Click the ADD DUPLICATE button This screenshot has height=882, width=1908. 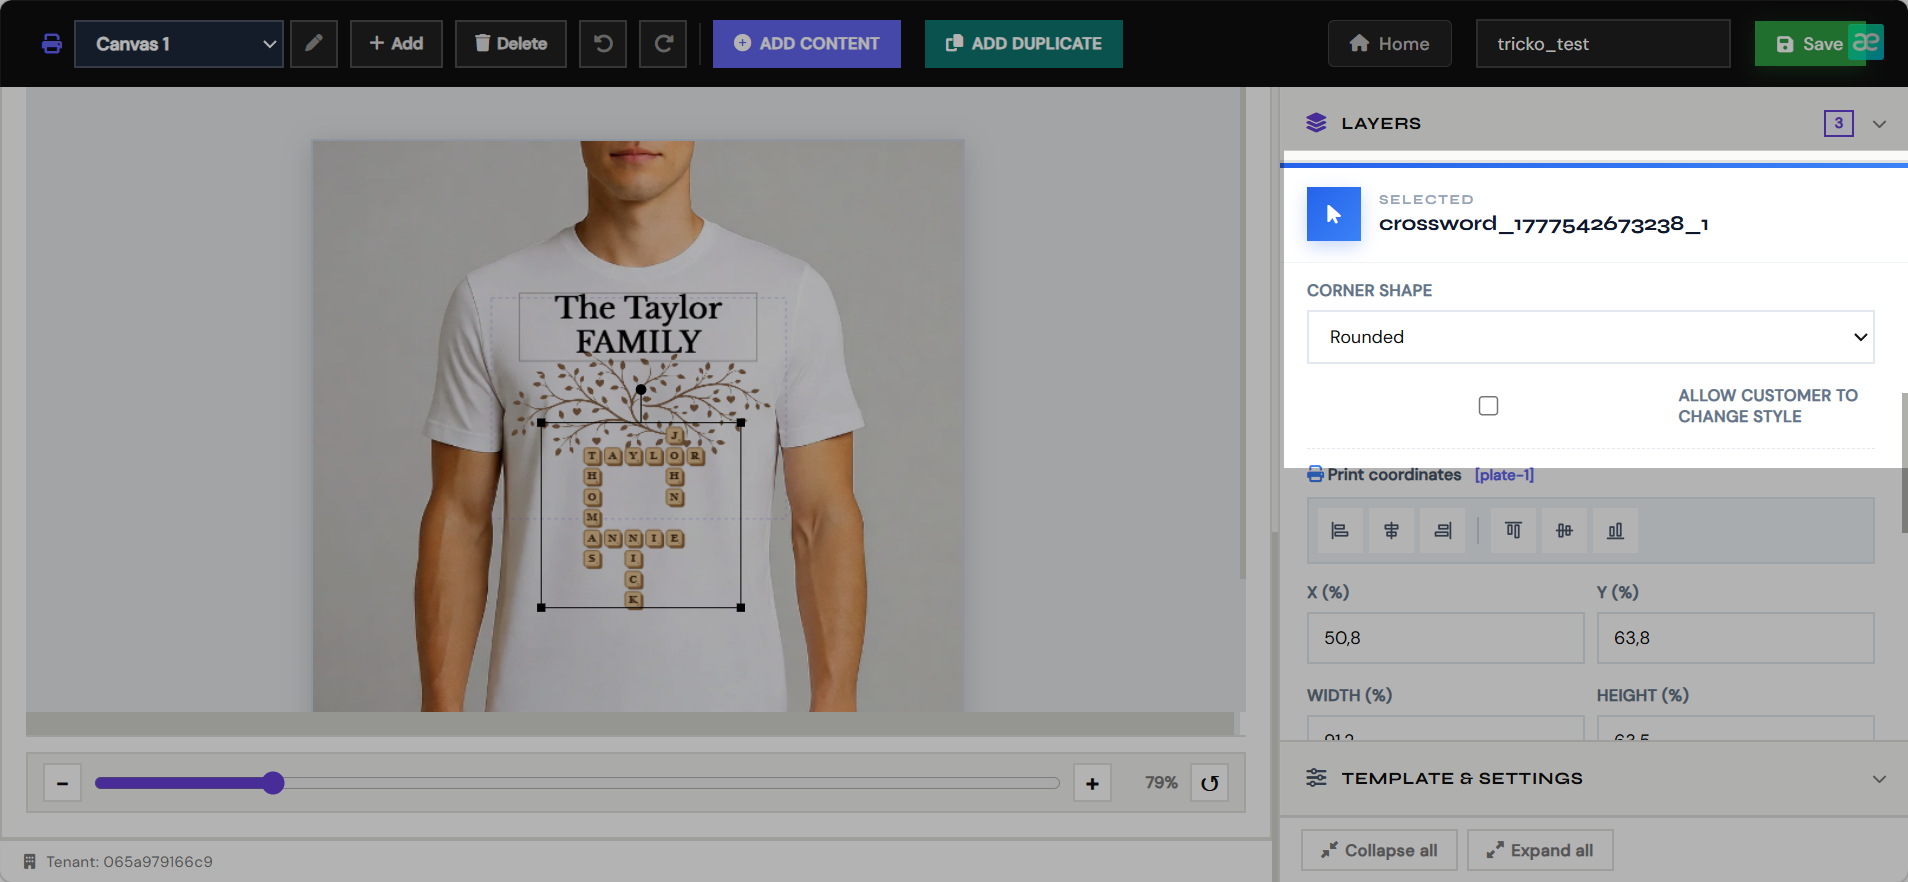1024,44
